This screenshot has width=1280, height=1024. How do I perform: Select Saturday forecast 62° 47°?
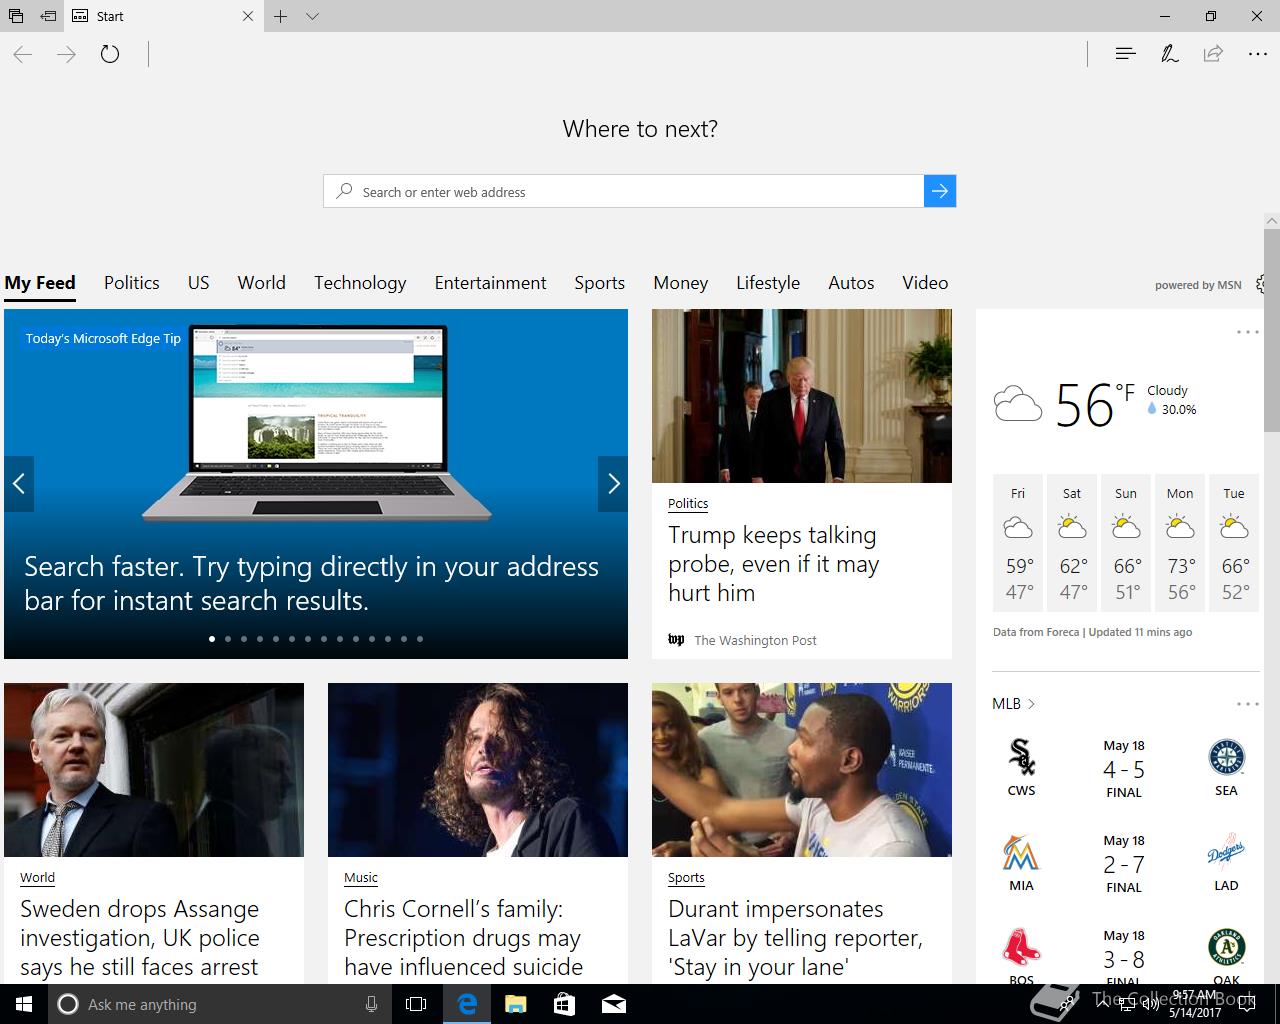[x=1072, y=543]
